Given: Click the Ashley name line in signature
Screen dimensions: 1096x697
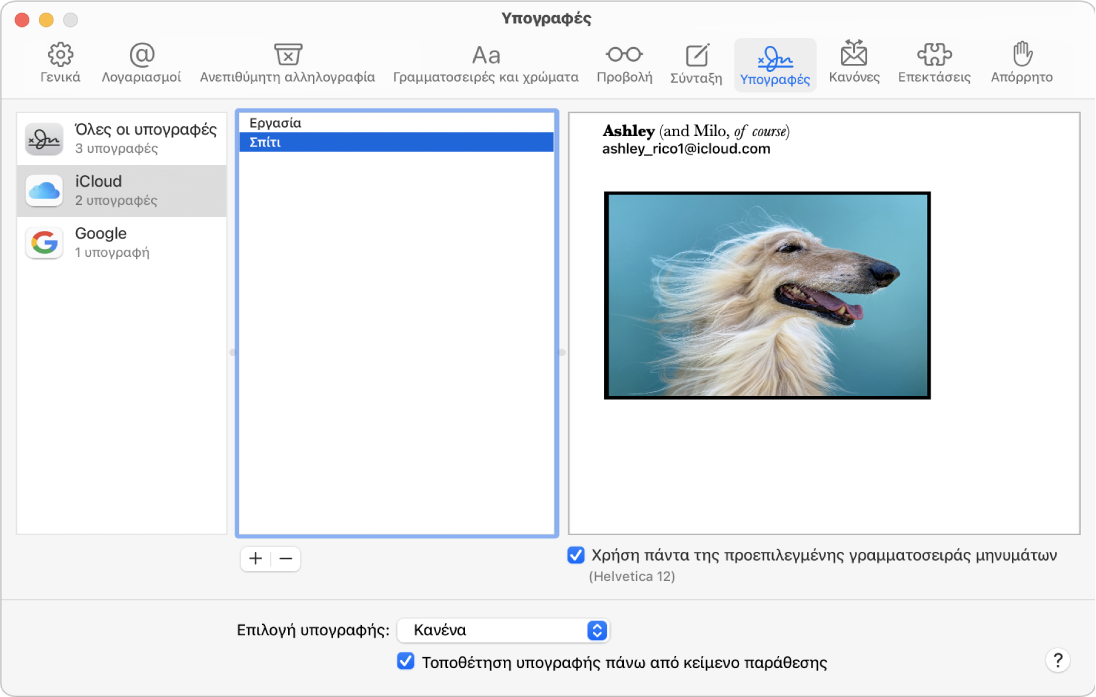Looking at the screenshot, I should (696, 131).
